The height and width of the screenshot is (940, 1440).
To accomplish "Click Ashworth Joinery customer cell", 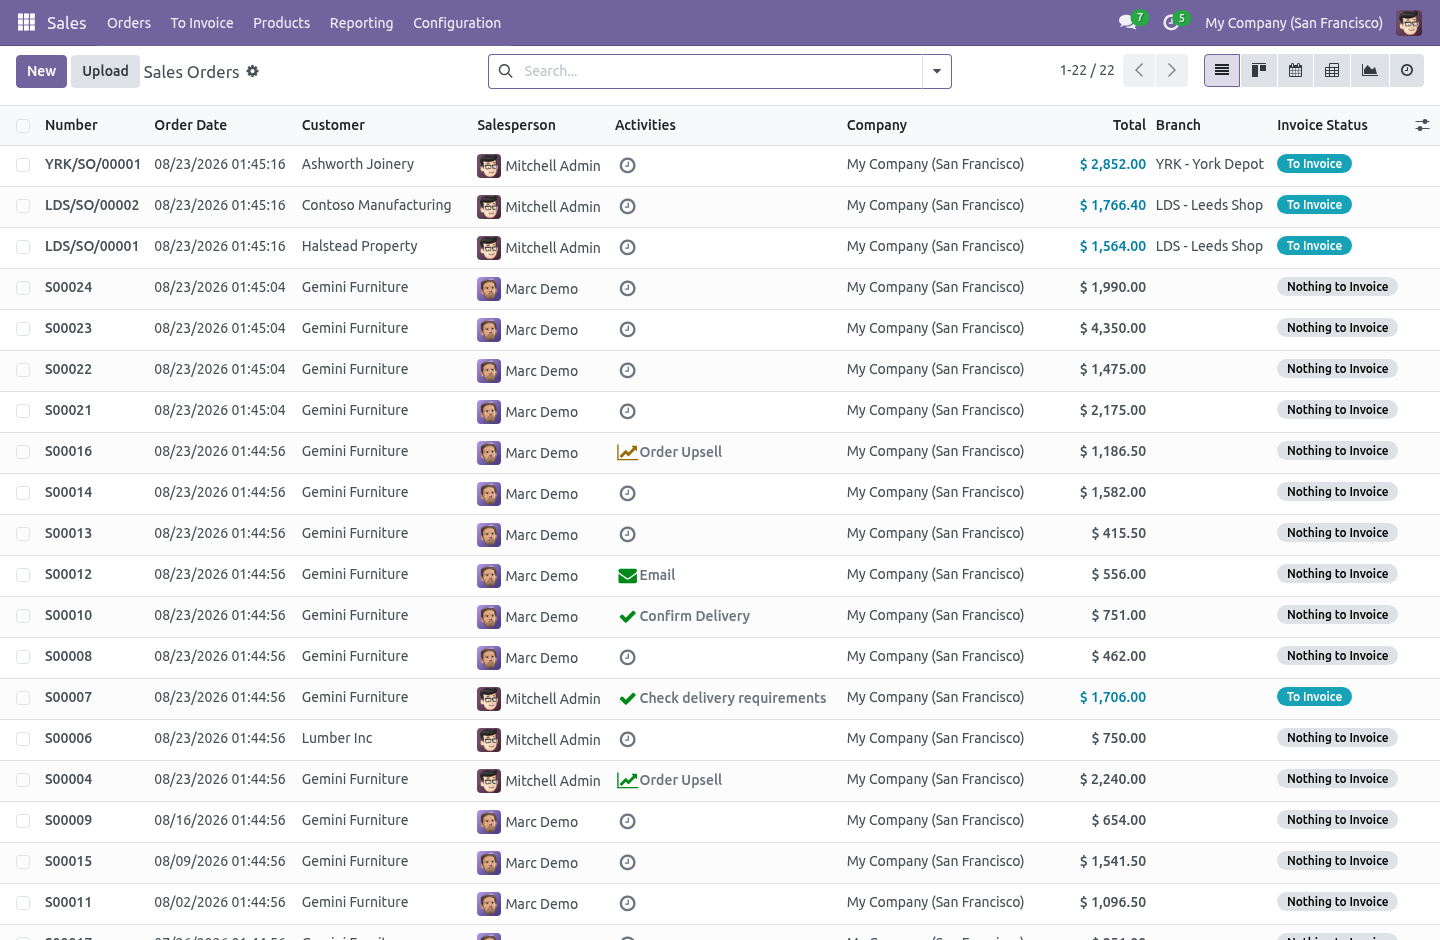I will pos(358,164).
